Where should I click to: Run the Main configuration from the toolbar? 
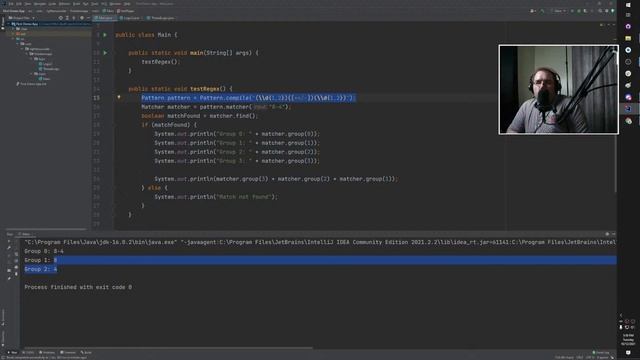pyautogui.click(x=572, y=11)
